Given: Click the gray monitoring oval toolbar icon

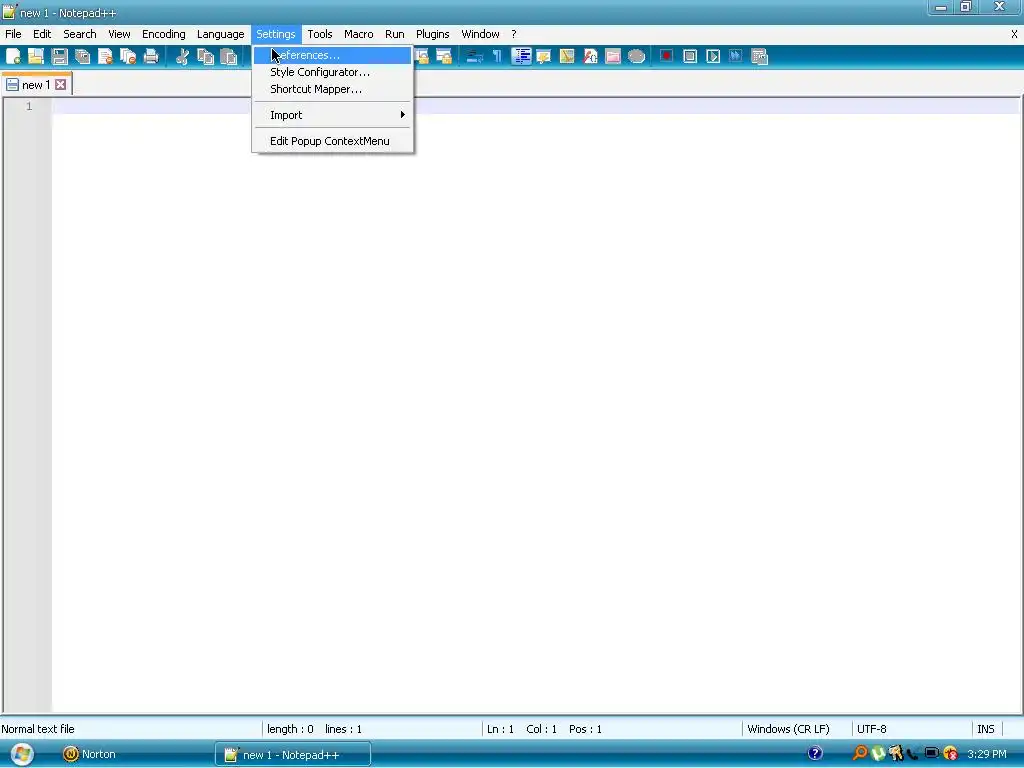Looking at the screenshot, I should 636,57.
